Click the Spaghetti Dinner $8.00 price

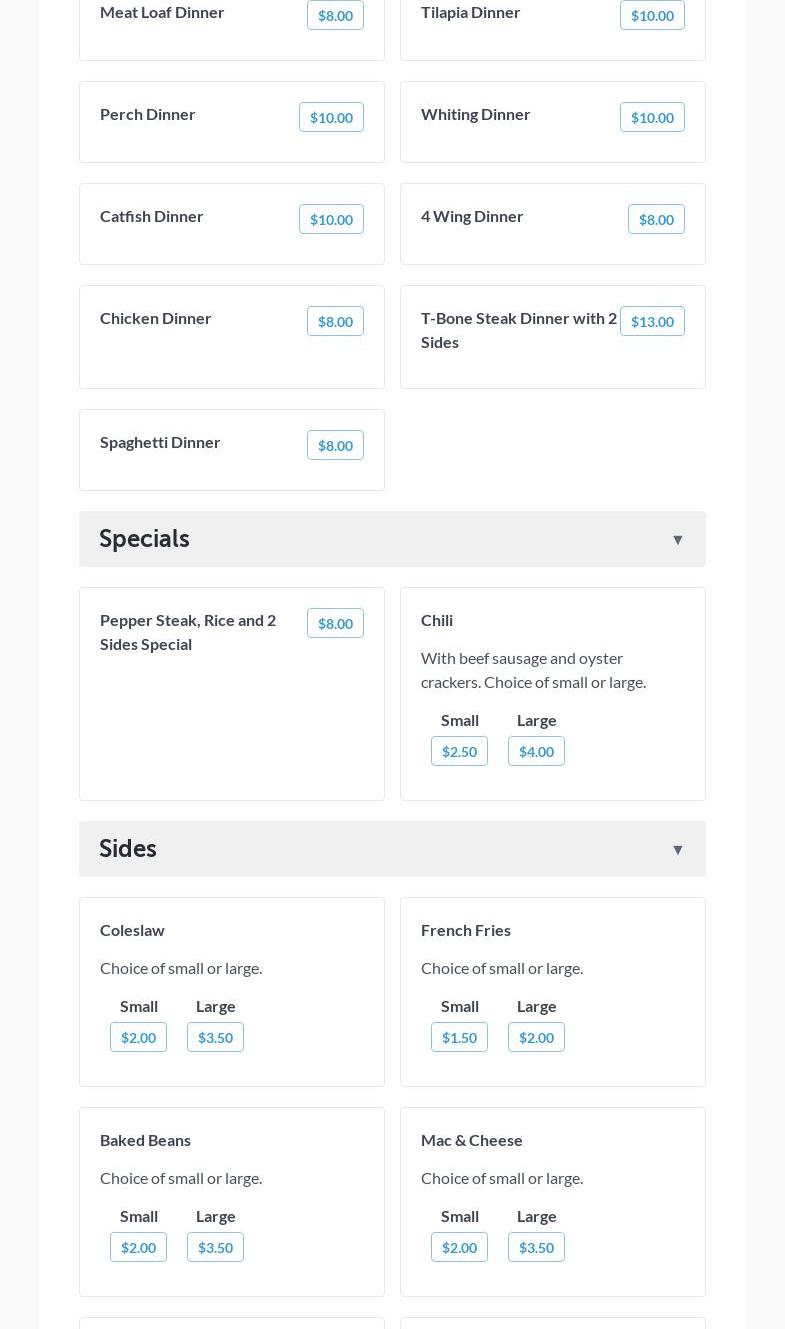[x=335, y=446]
